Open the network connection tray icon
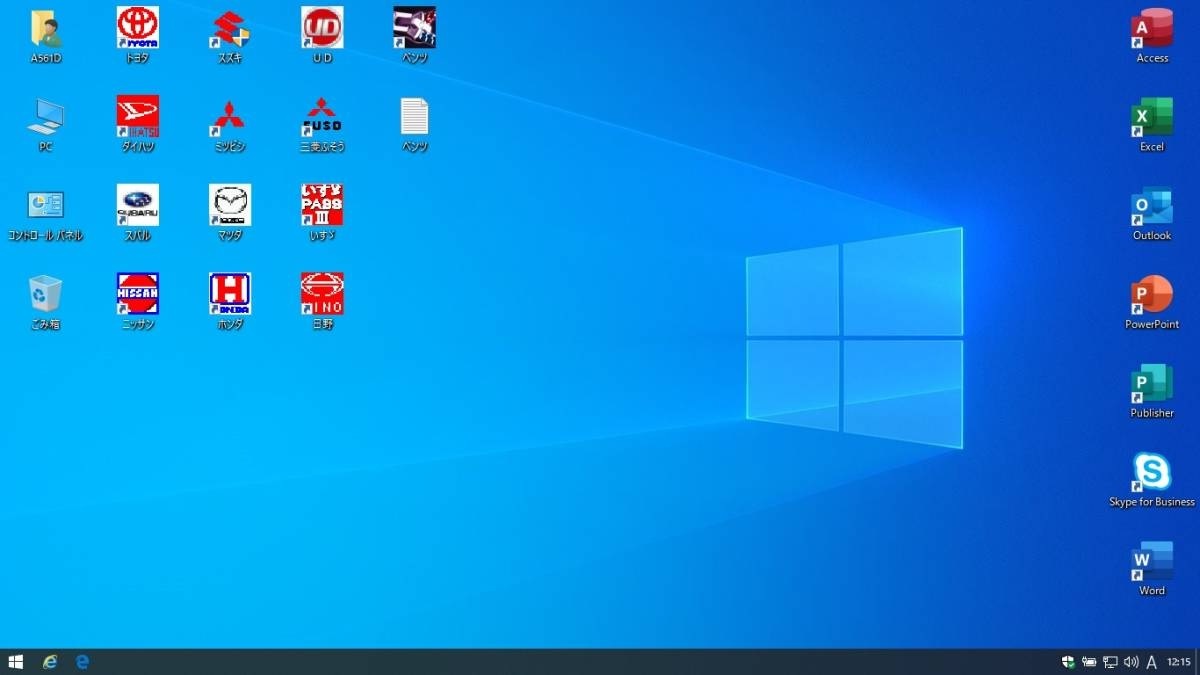The height and width of the screenshot is (675, 1200). 1110,662
